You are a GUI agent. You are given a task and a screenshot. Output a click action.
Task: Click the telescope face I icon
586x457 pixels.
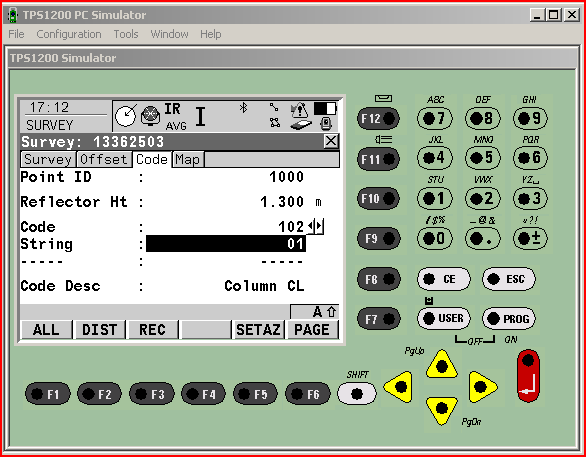(200, 116)
